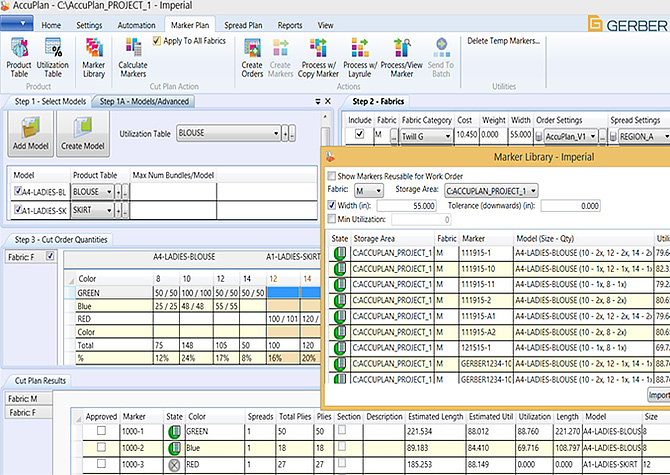This screenshot has height=475, width=670.
Task: Click ellipsis button next to fabric M
Action: [394, 137]
